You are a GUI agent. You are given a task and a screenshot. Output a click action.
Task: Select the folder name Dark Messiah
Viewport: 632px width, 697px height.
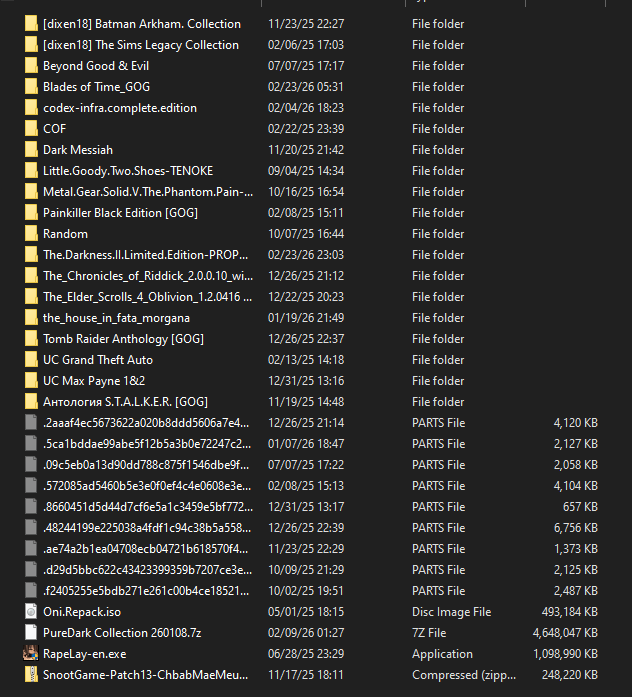[78, 150]
